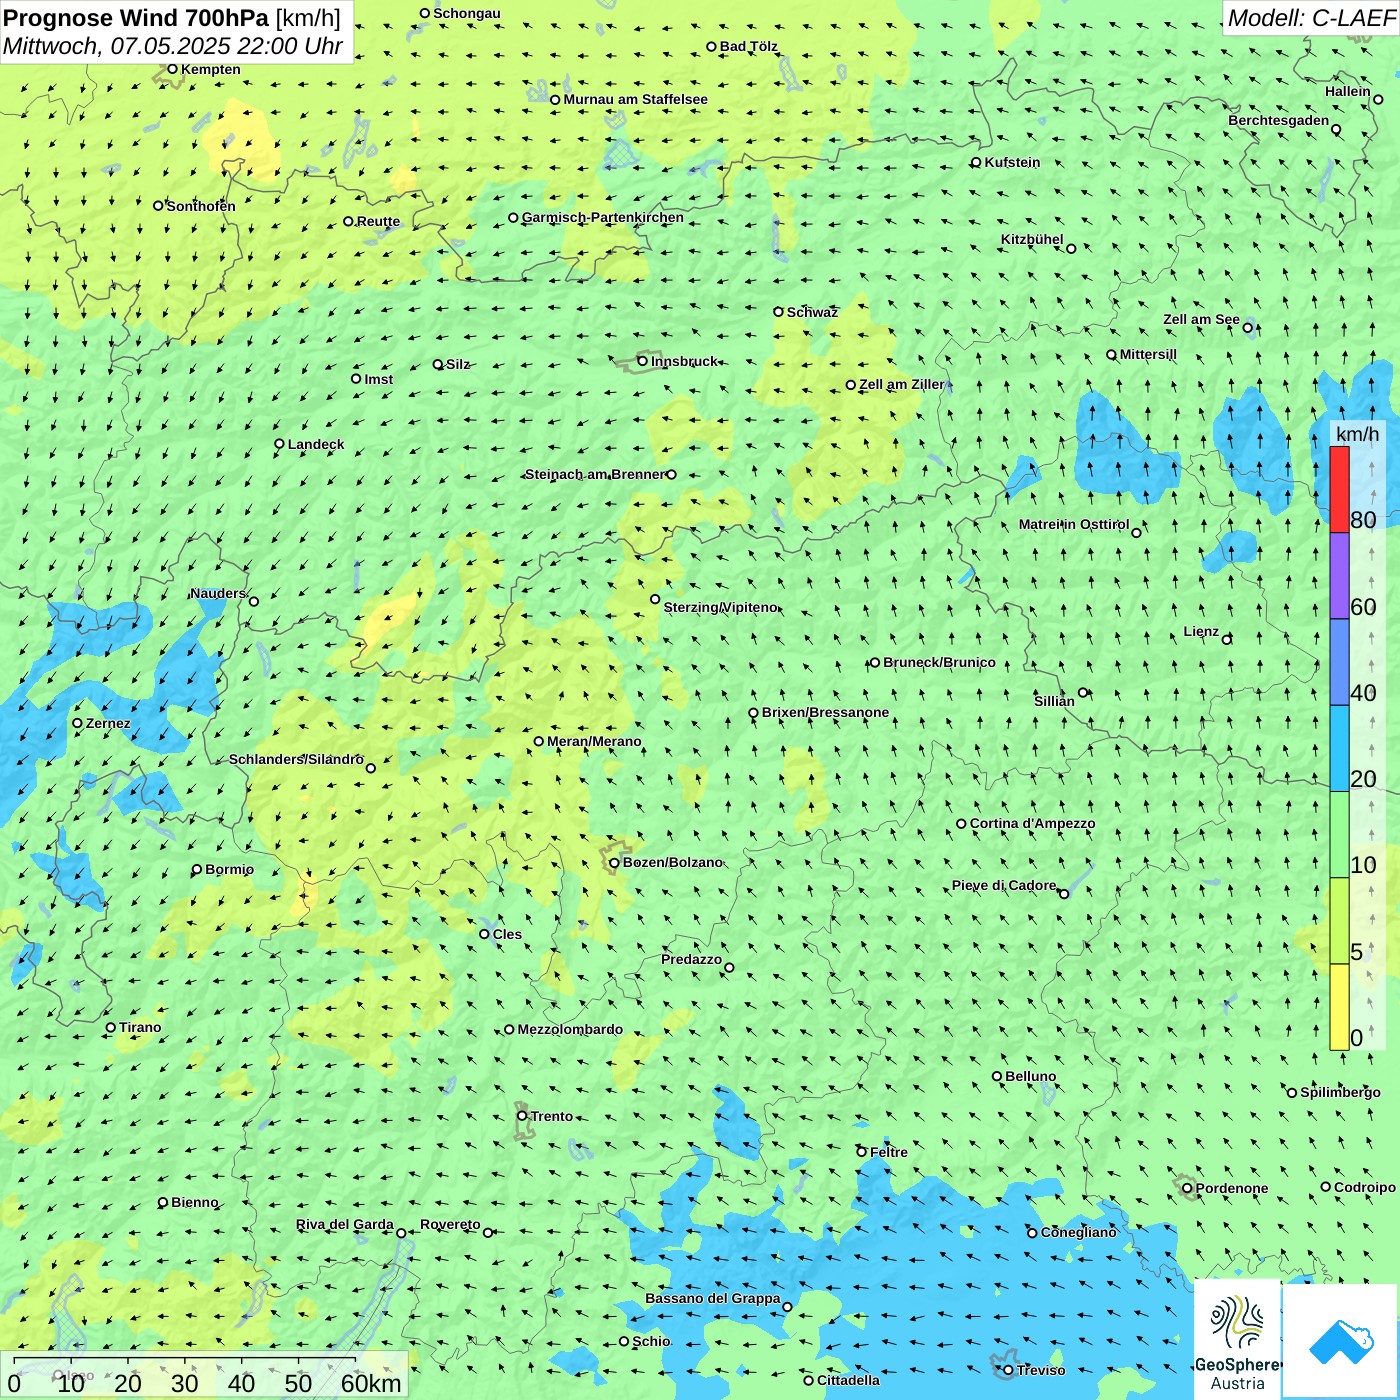
Task: Click the Cles label
Action: pos(507,934)
